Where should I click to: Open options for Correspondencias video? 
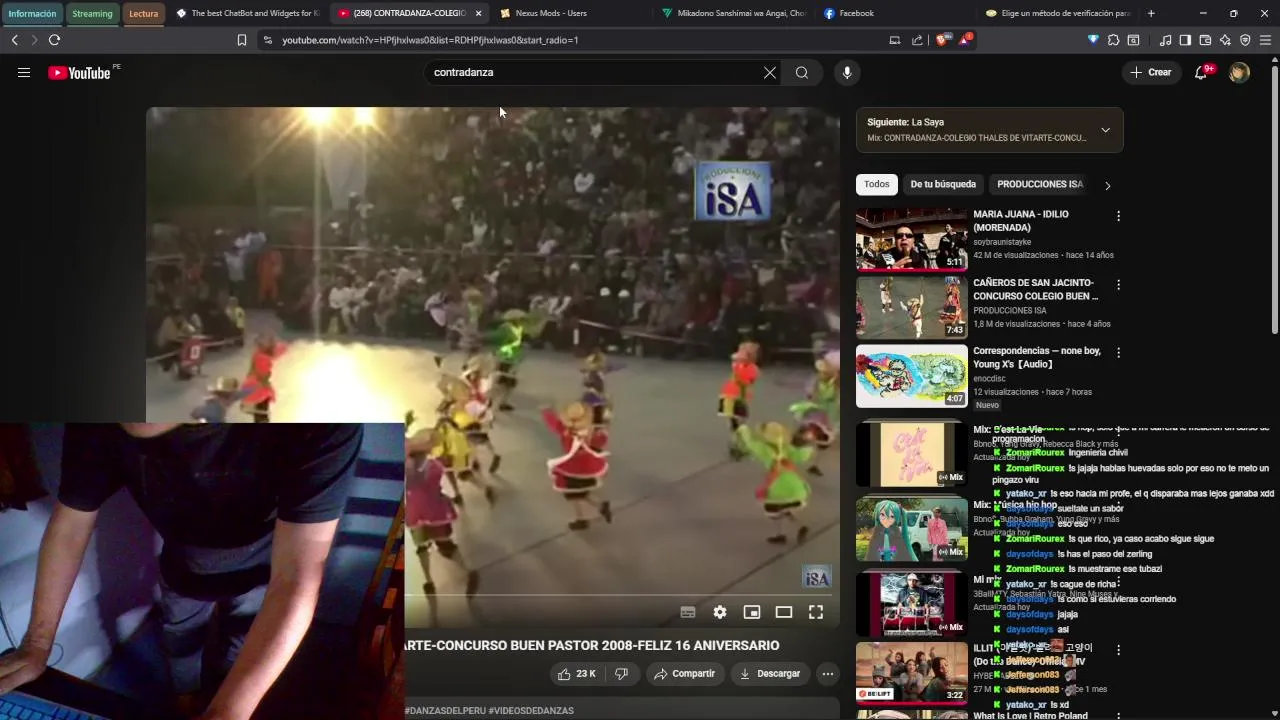click(1118, 353)
